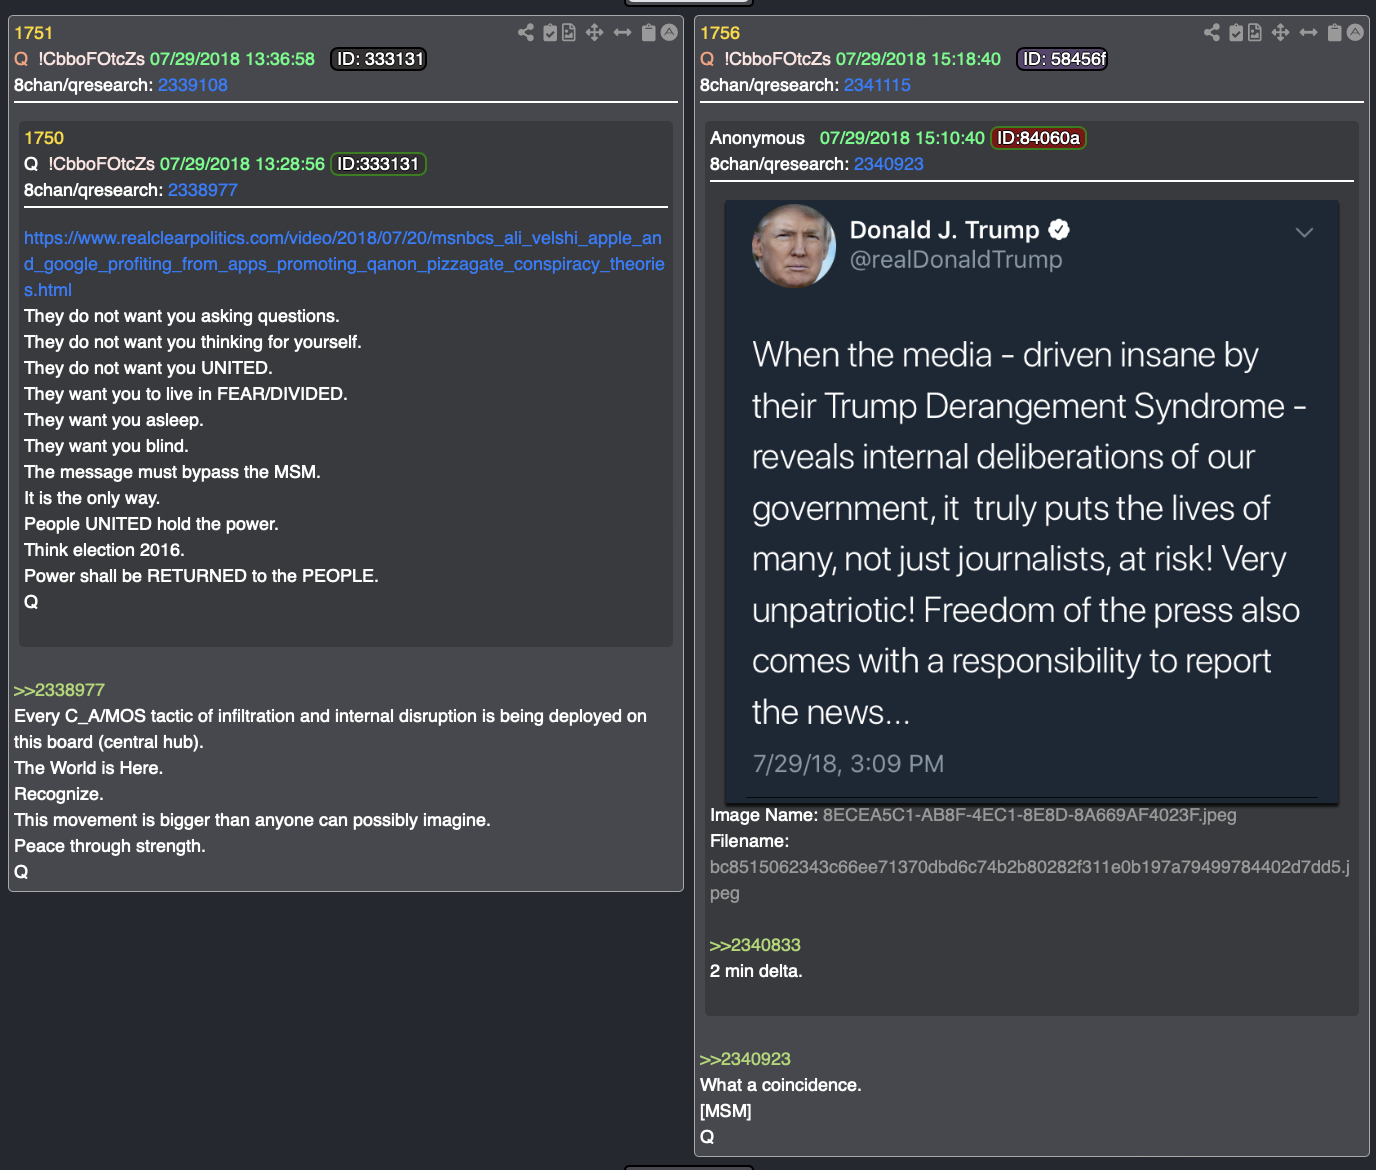Click the red ID:84060a badge
The height and width of the screenshot is (1170, 1376).
click(x=1038, y=138)
